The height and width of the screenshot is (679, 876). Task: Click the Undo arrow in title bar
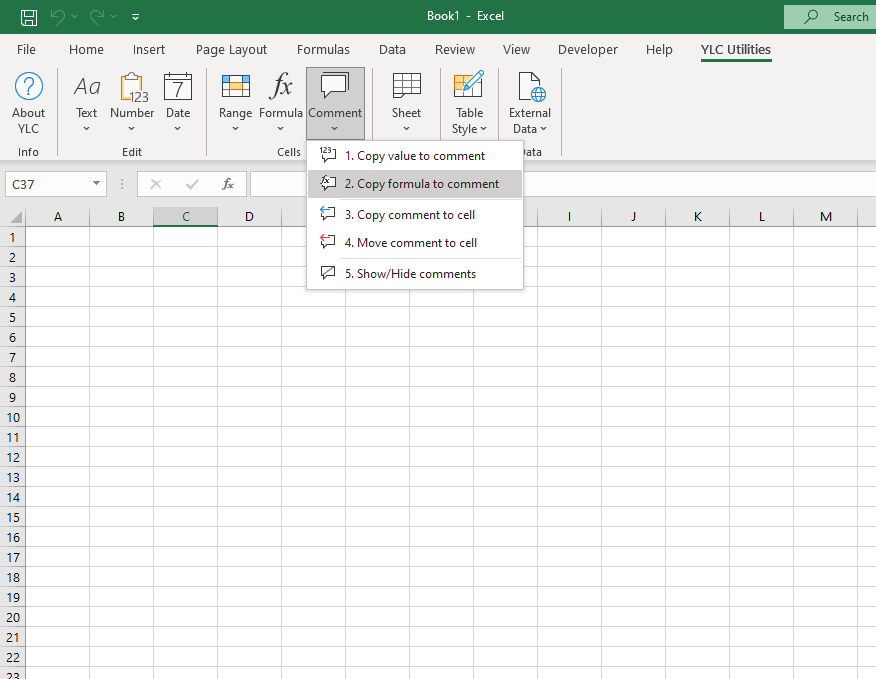coord(58,17)
